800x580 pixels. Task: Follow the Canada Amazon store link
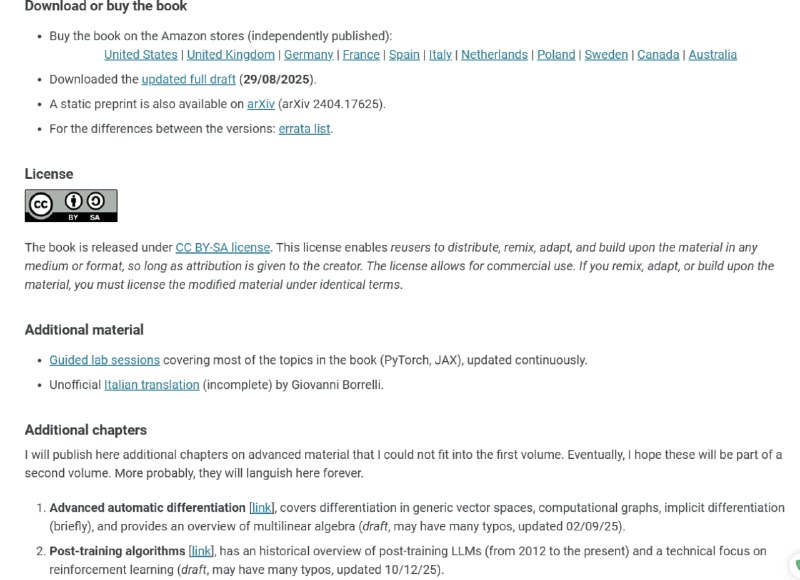coord(658,55)
